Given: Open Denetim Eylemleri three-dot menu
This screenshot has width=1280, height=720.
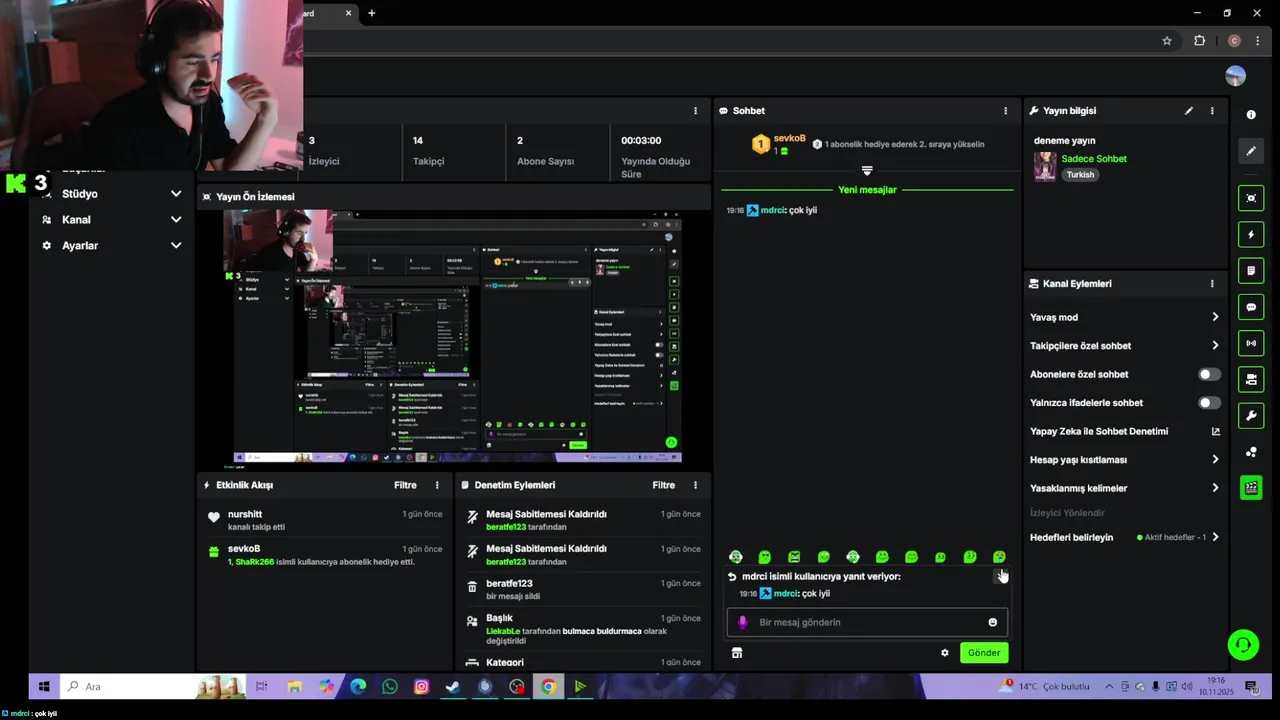Looking at the screenshot, I should tap(695, 485).
